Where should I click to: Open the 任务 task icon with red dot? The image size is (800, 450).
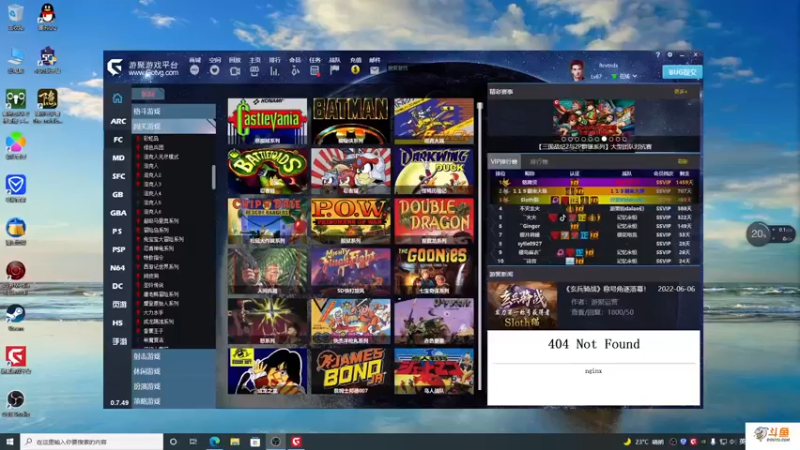(x=315, y=71)
